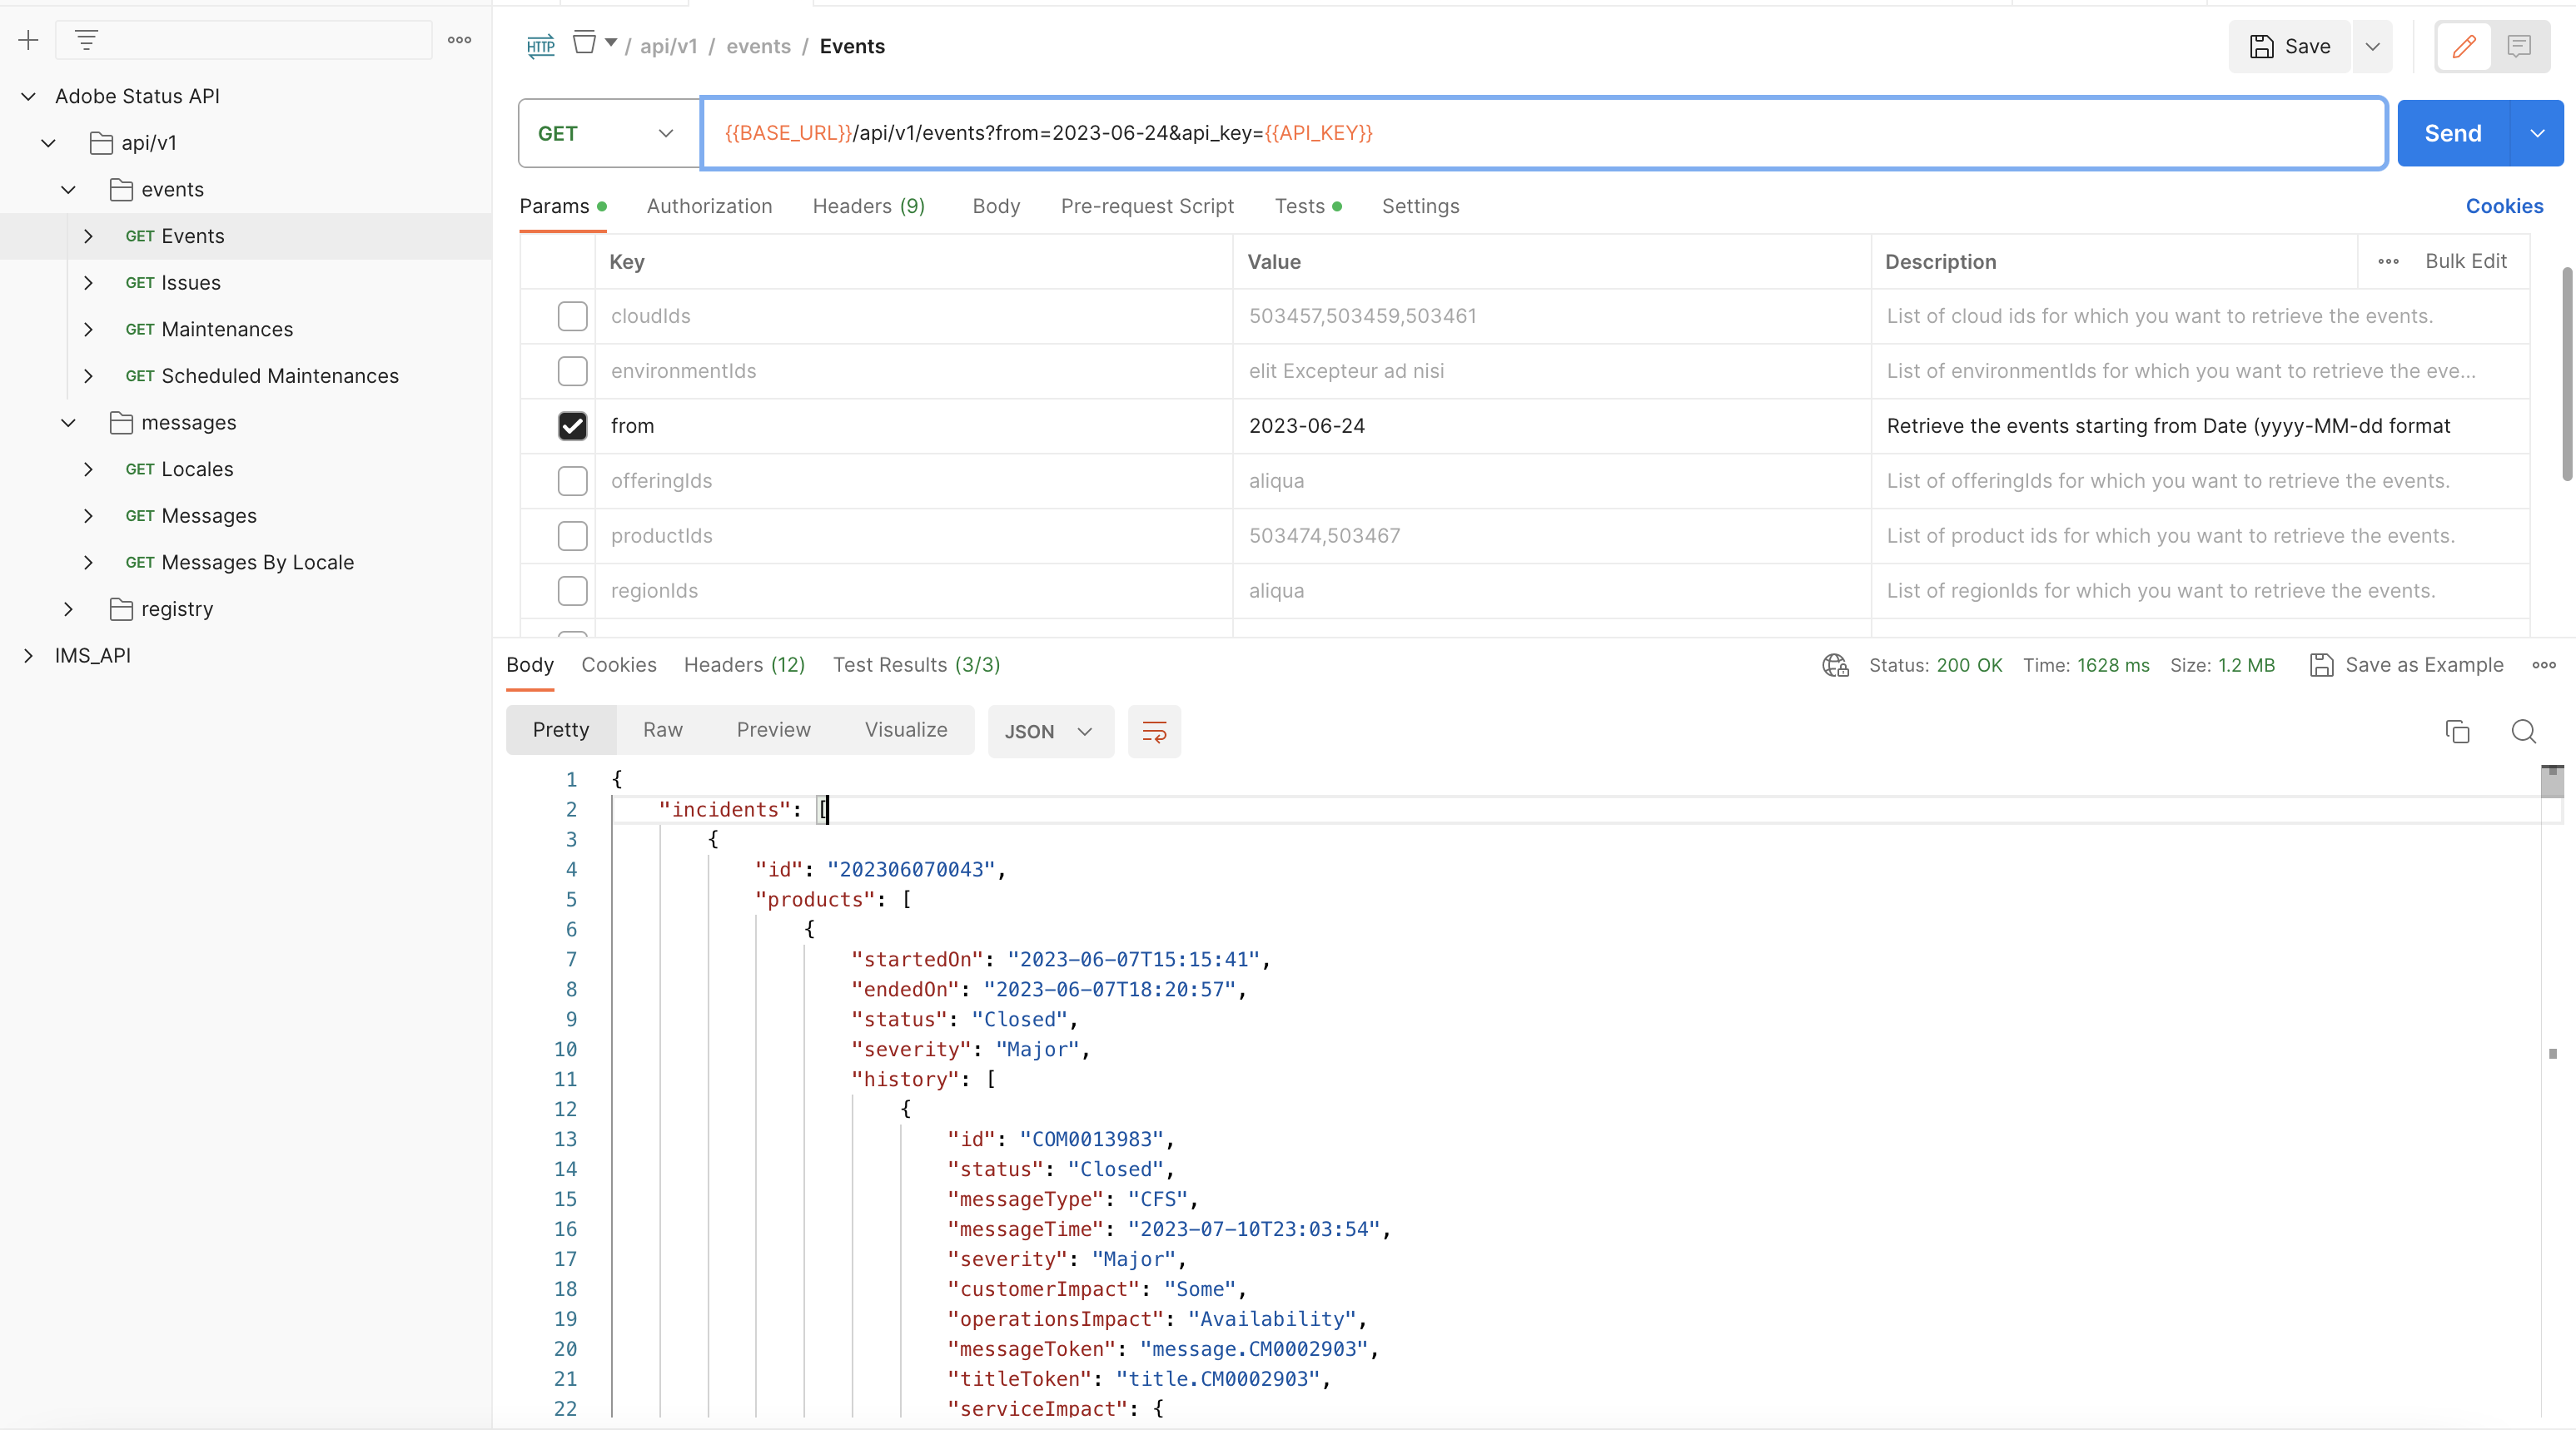Screen dimensions: 2576x1430
Task: Click Bulk Edit in params table
Action: click(x=2466, y=261)
